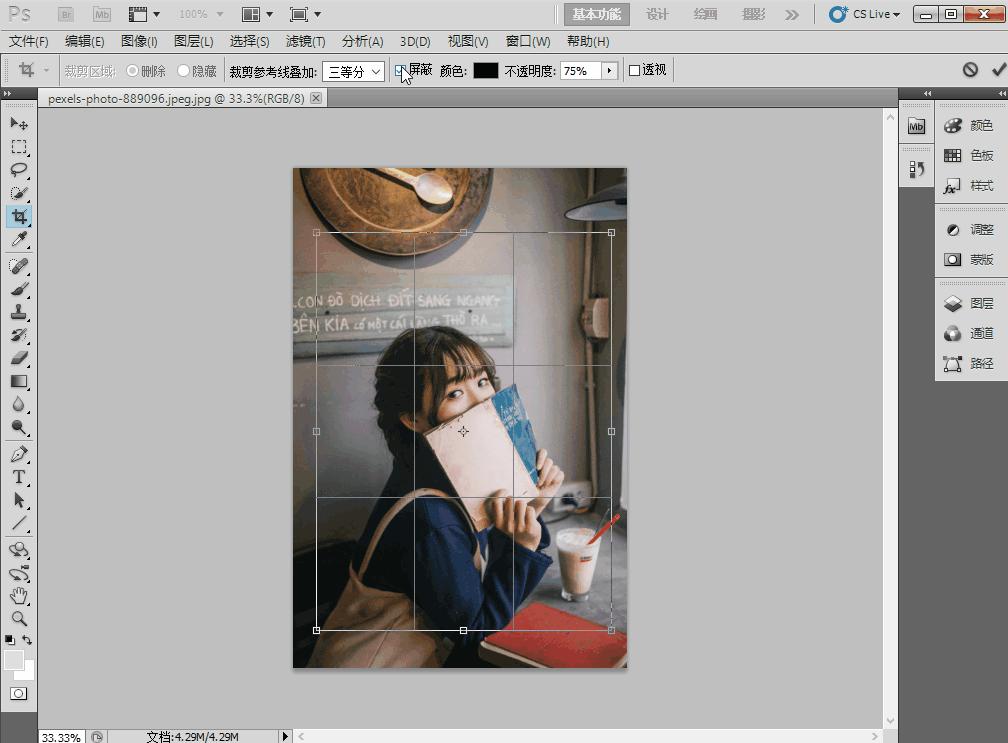Switch to the 设计 workspace
The width and height of the screenshot is (1008, 743).
(658, 14)
